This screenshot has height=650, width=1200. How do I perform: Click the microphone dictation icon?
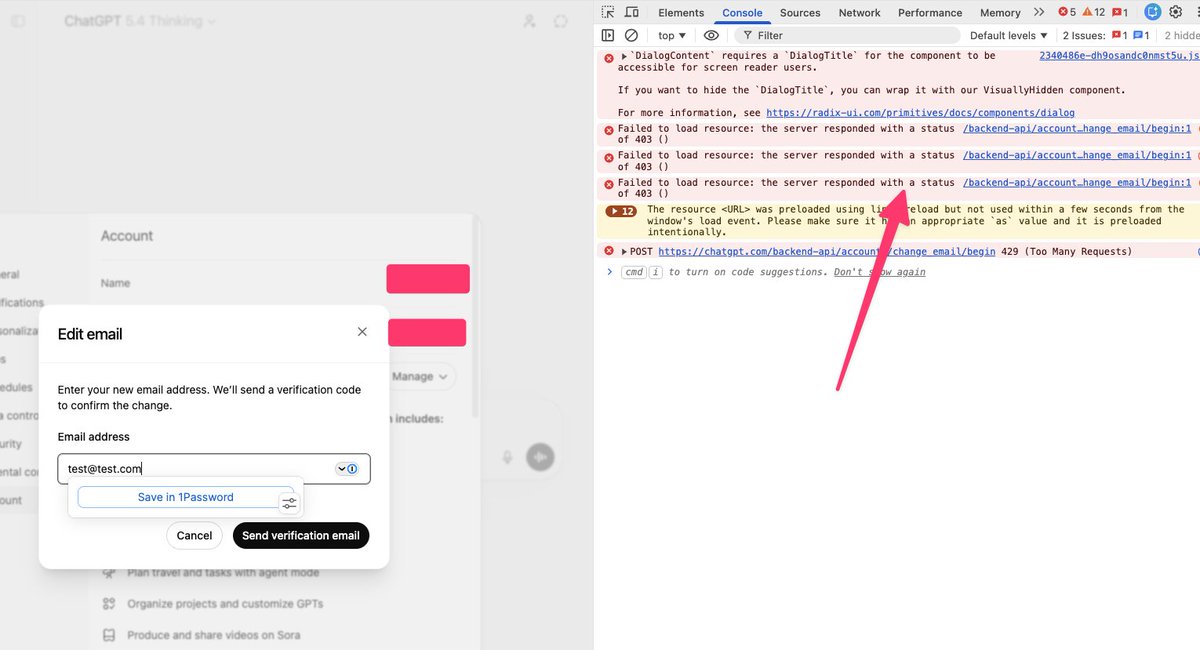pyautogui.click(x=507, y=457)
